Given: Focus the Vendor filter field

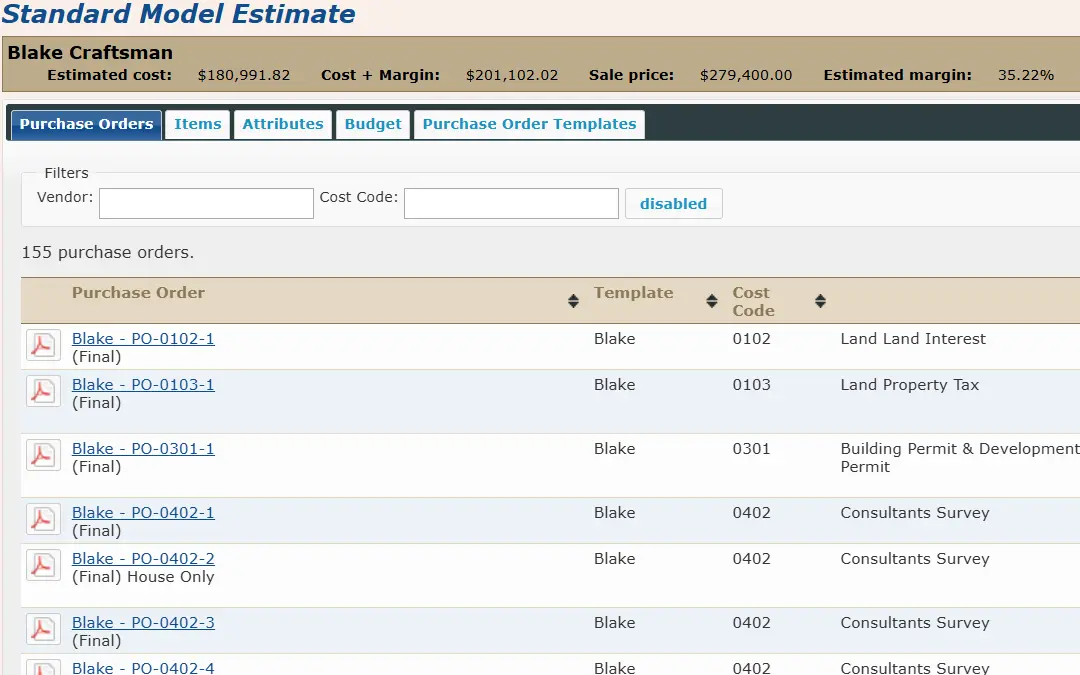Looking at the screenshot, I should 206,204.
